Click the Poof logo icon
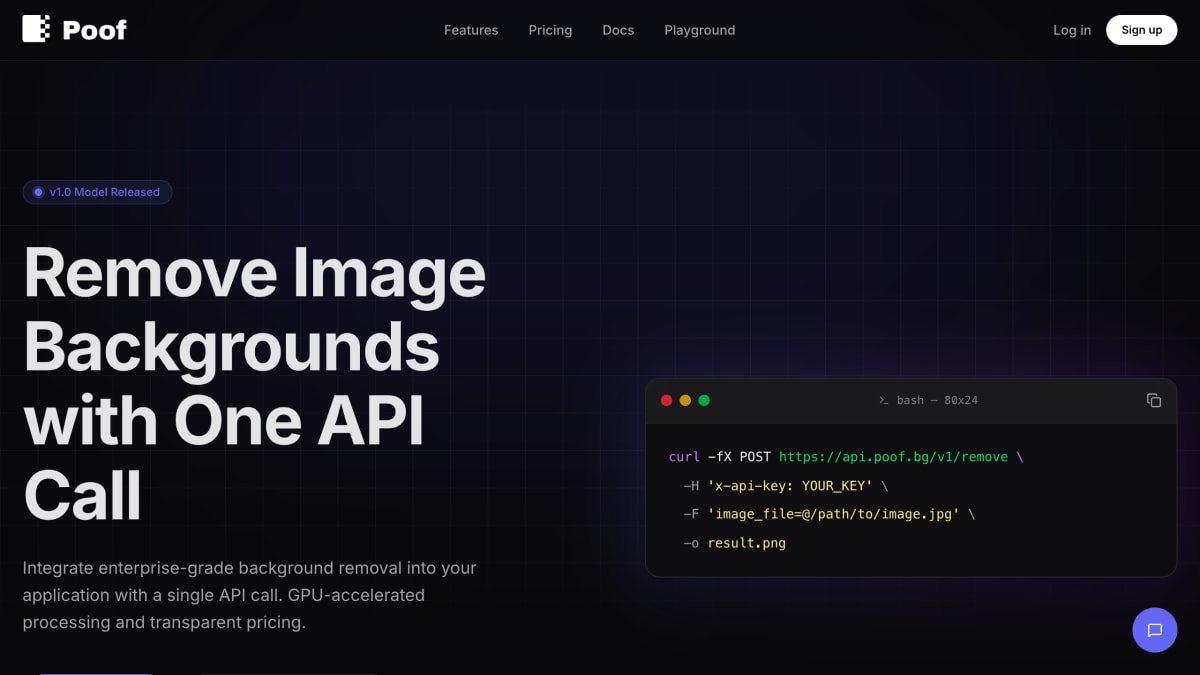This screenshot has width=1200, height=675. point(36,29)
